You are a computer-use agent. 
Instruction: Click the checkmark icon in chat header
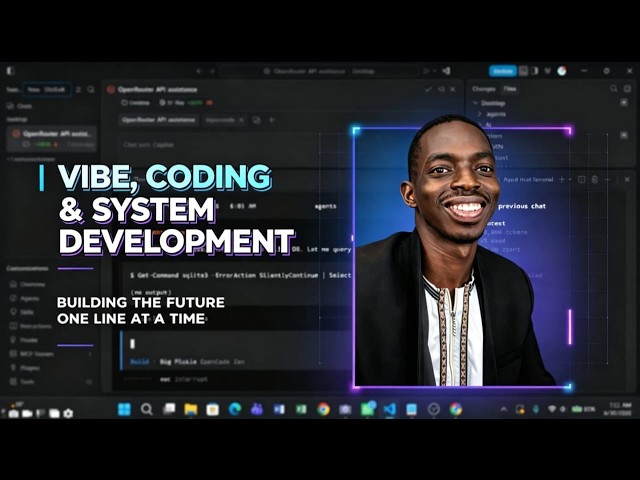pos(428,89)
